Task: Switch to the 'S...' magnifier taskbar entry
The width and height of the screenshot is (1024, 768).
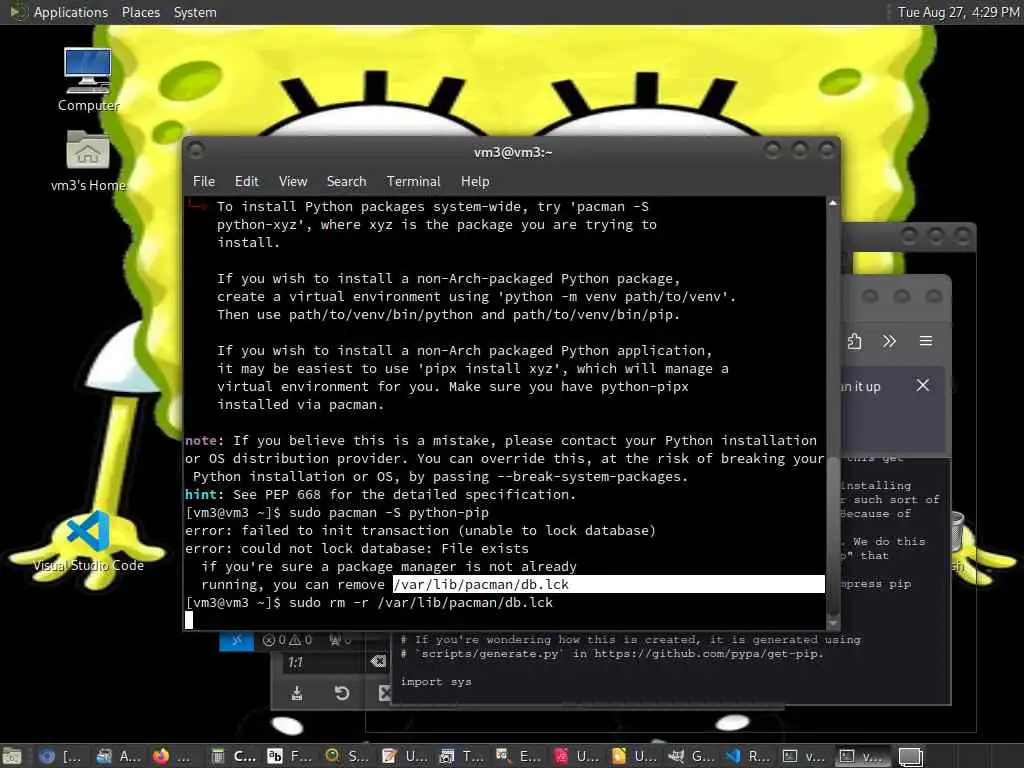Action: pyautogui.click(x=347, y=756)
